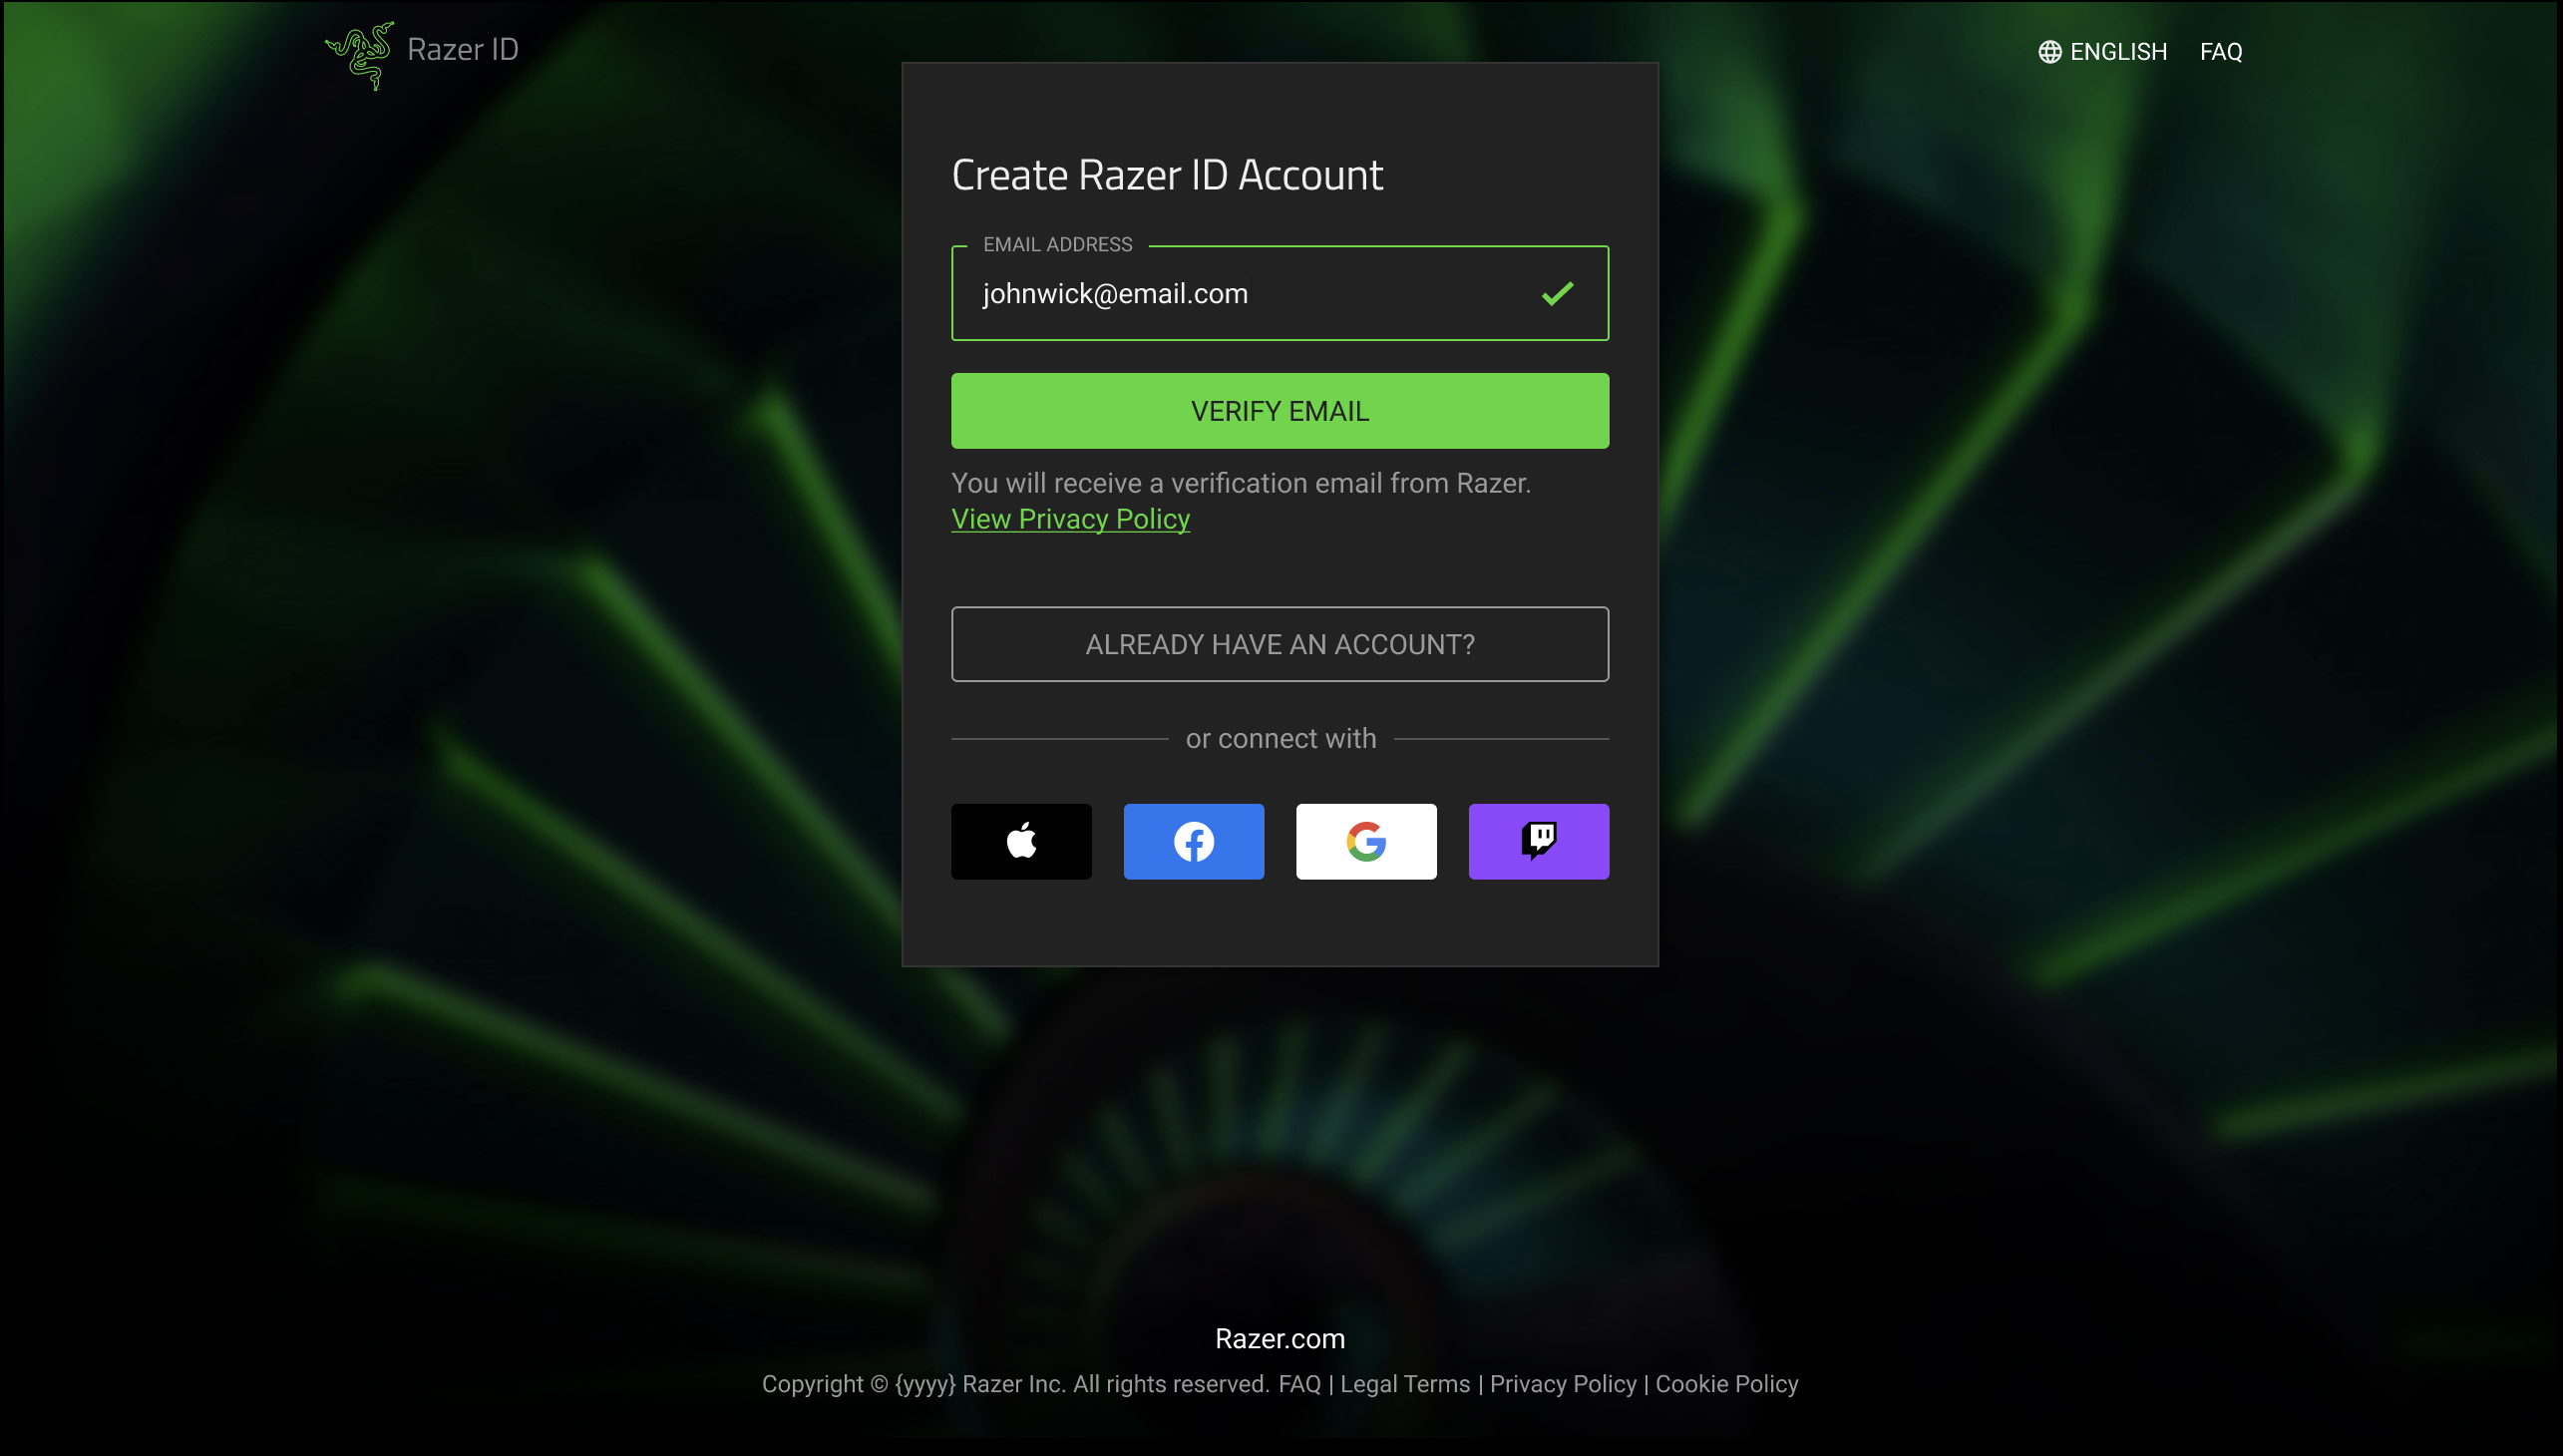Open the Privacy Policy footer link
The image size is (2563, 1456).
tap(1563, 1384)
